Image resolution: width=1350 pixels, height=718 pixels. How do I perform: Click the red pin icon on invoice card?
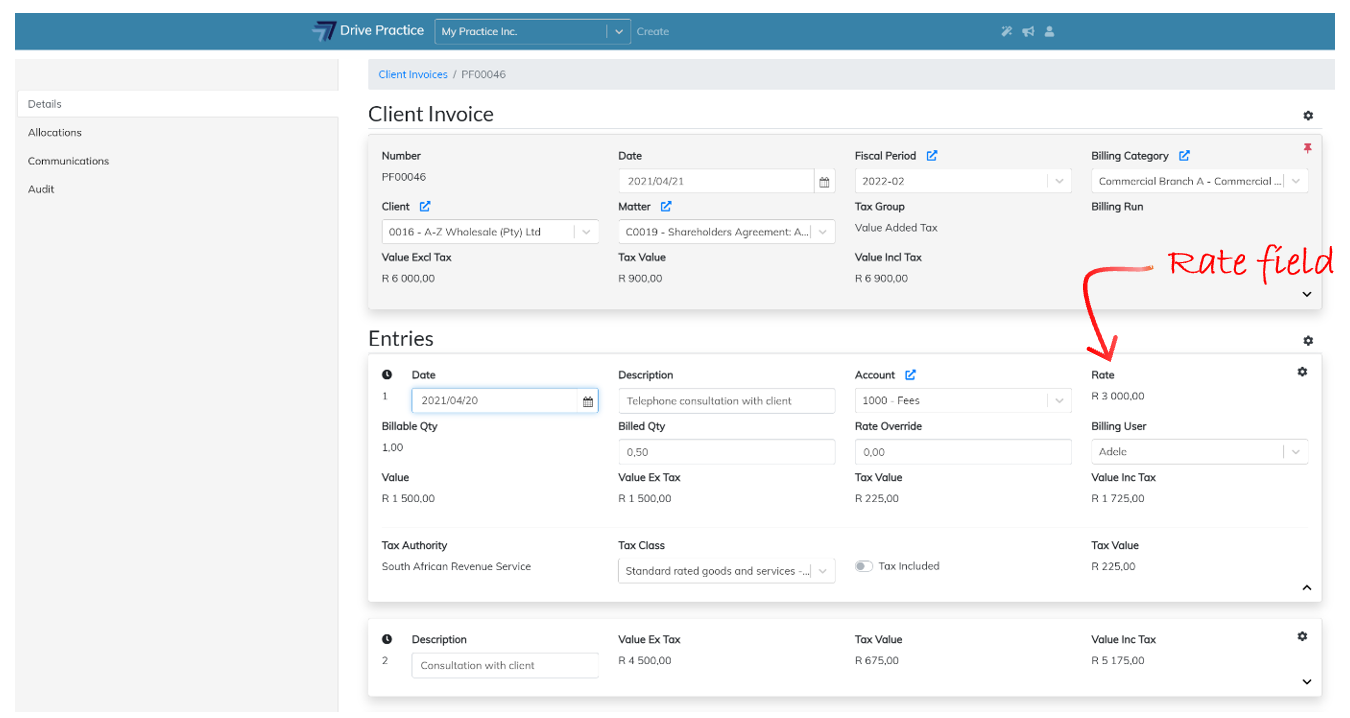click(1307, 148)
